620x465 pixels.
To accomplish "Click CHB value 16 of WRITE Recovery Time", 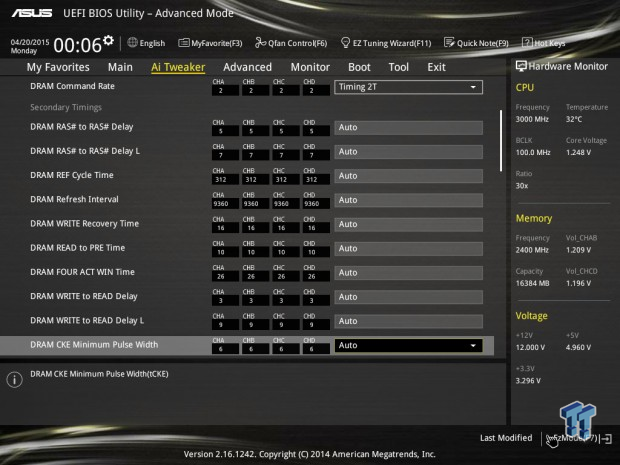I will pos(255,228).
